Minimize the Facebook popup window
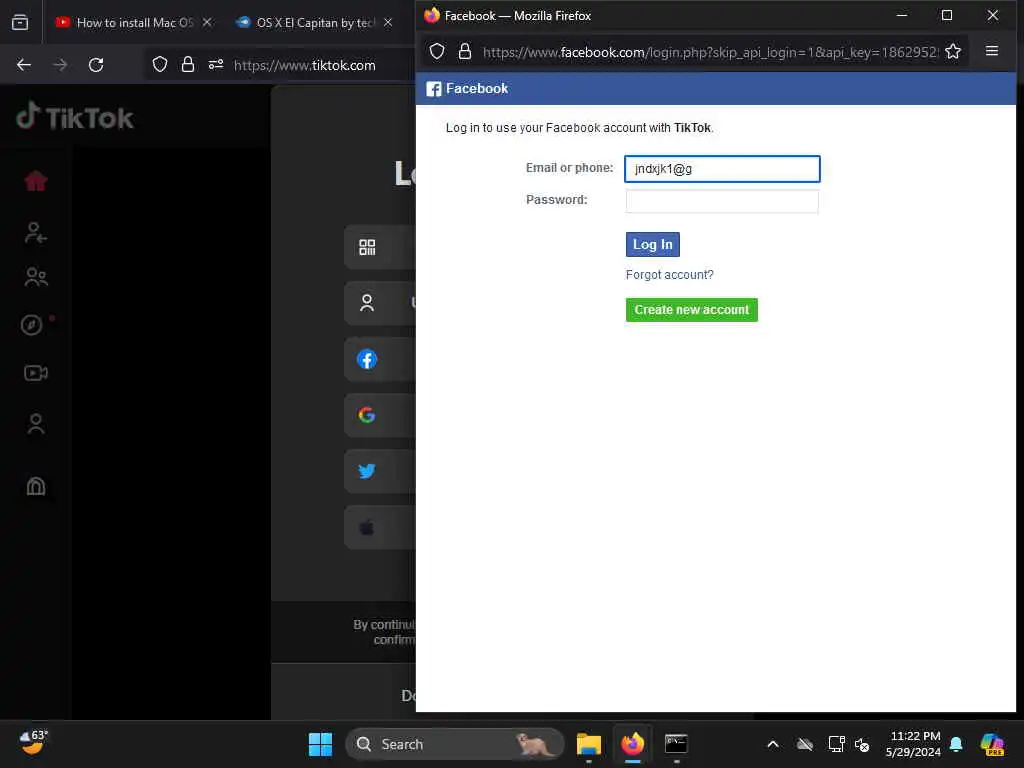Screen dimensions: 1024x768 pos(902,15)
